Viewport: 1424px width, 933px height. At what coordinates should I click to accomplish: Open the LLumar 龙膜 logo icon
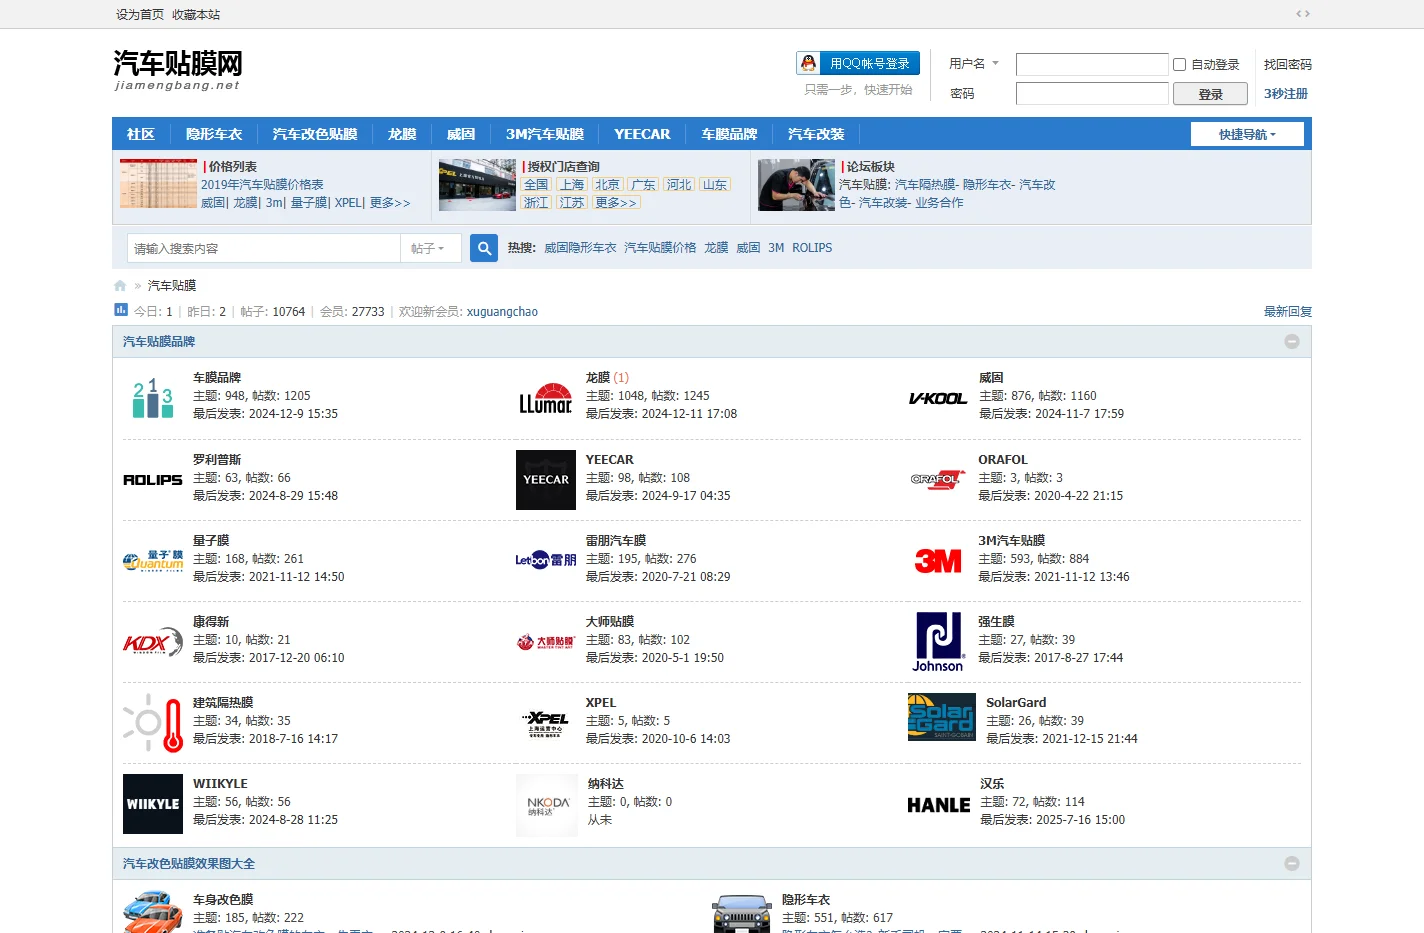point(545,398)
